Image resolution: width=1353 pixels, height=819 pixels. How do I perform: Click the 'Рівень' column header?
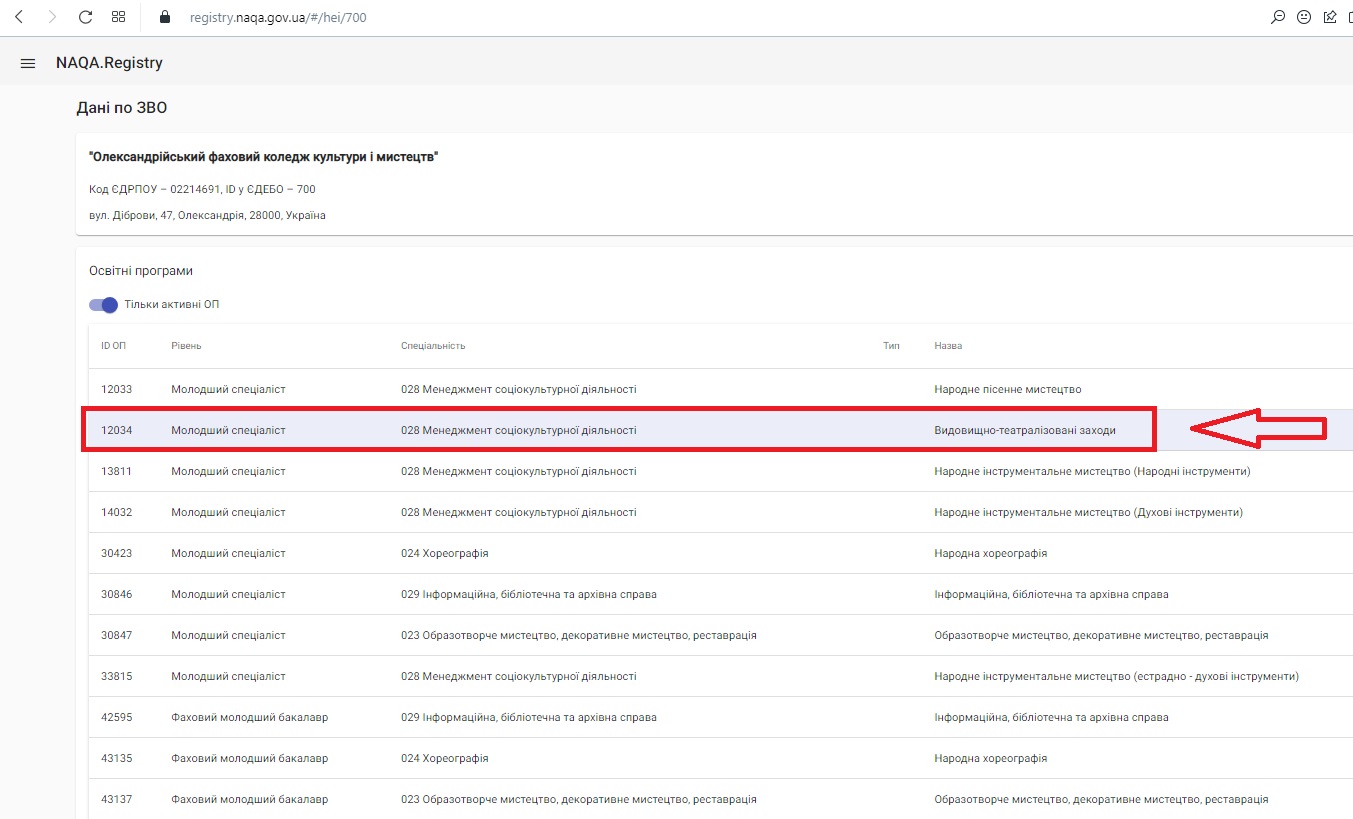point(187,346)
